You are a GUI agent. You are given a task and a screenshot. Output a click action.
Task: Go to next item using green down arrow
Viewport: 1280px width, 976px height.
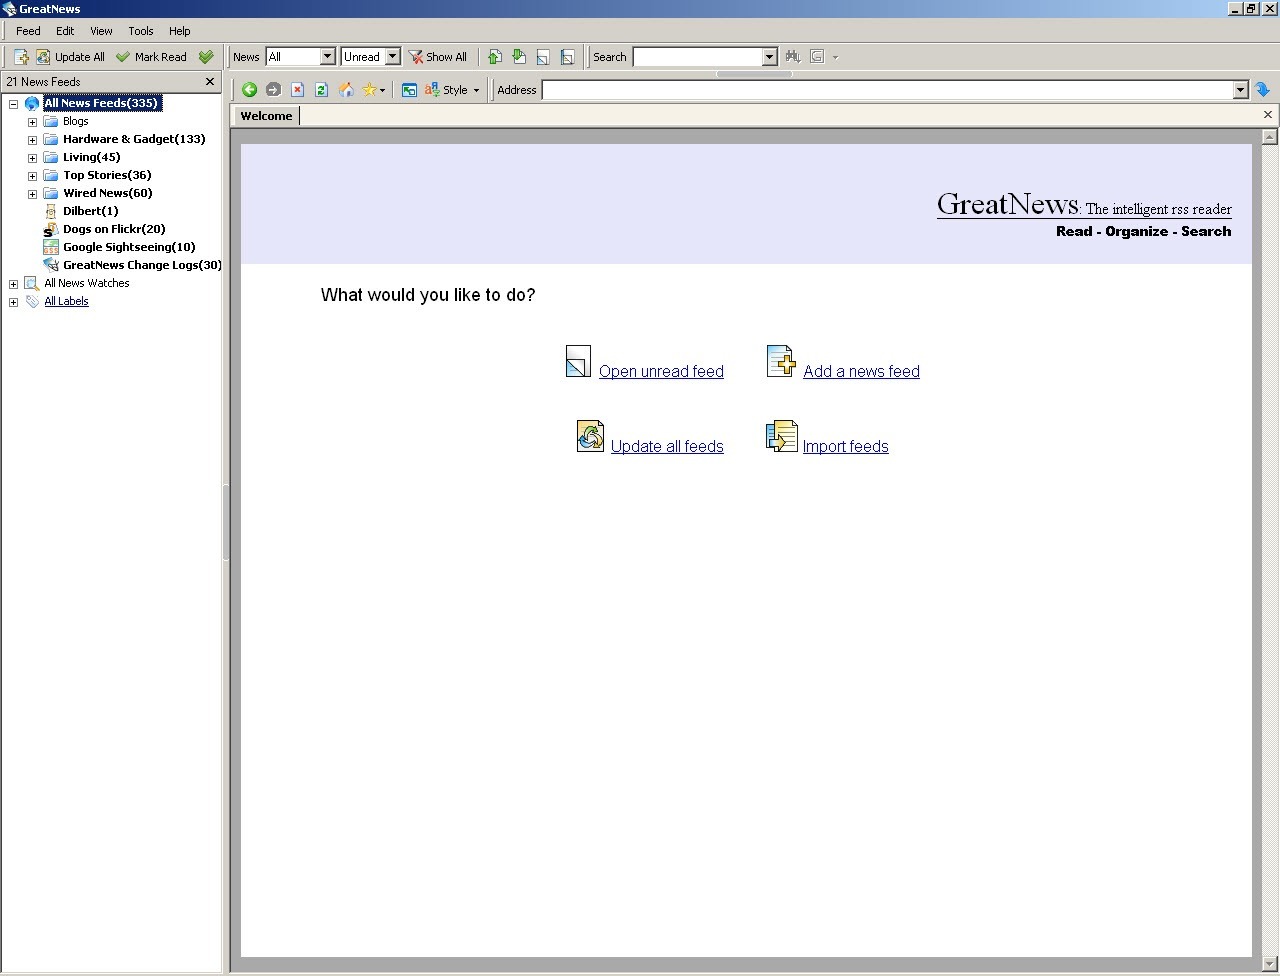[x=518, y=57]
